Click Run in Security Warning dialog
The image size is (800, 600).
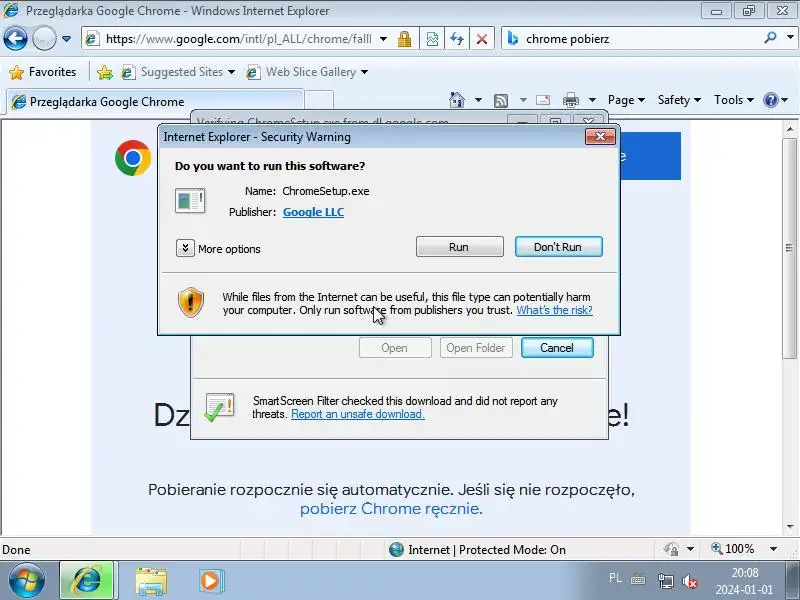(x=459, y=247)
